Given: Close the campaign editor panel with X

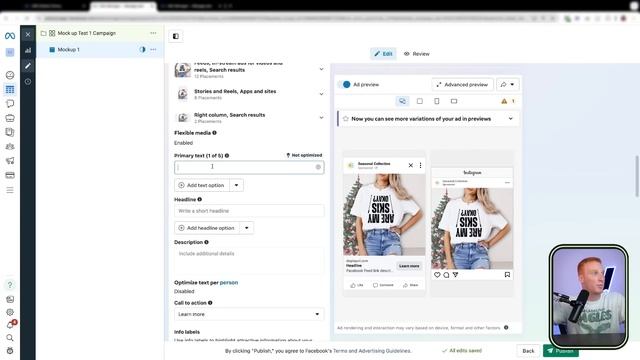Looking at the screenshot, I should coord(28,34).
